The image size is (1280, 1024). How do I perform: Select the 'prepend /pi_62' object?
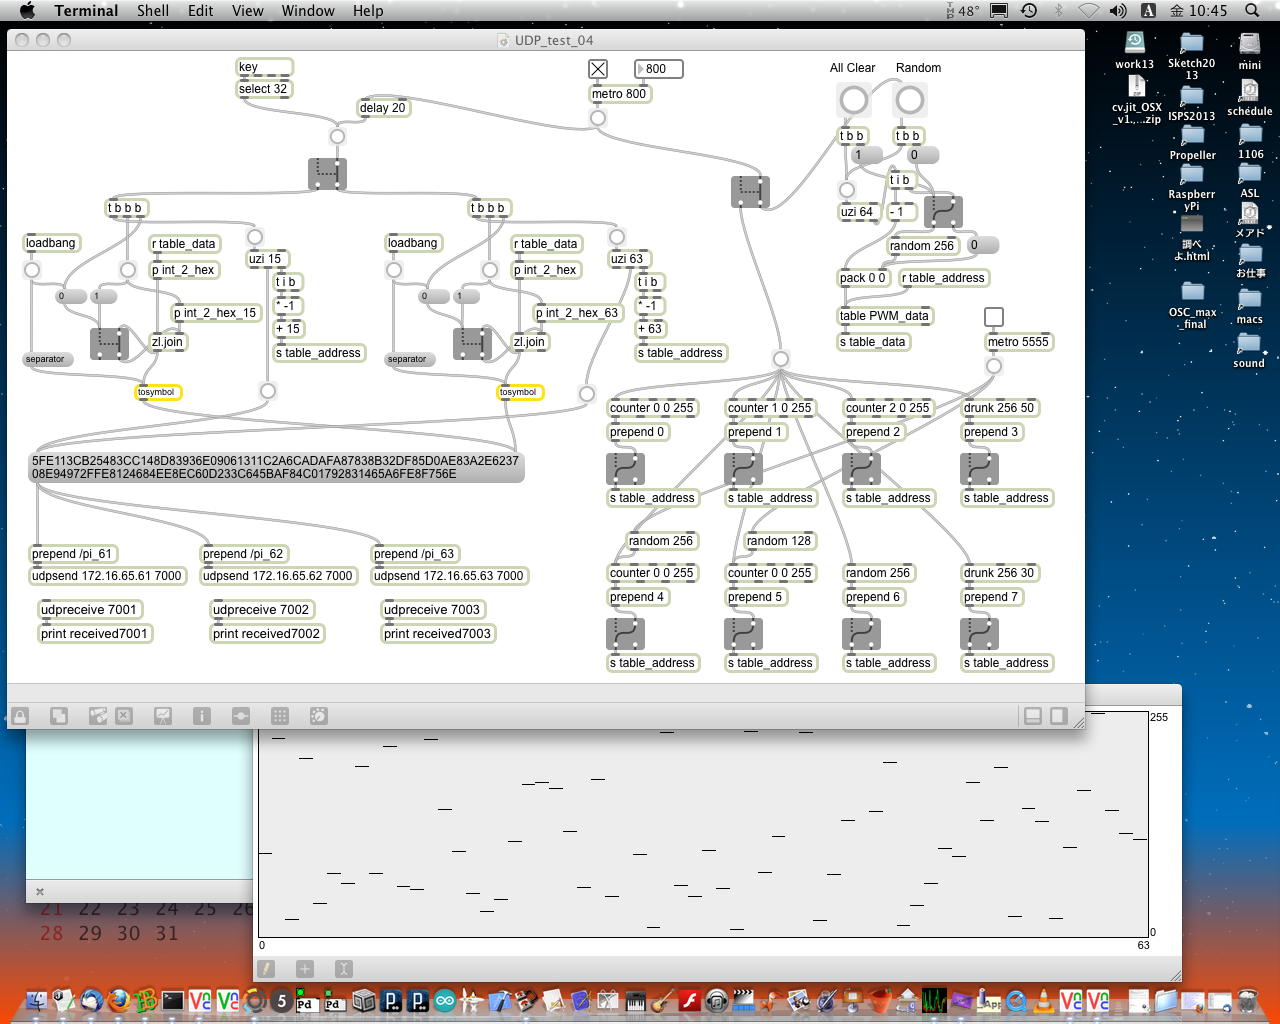pyautogui.click(x=243, y=554)
